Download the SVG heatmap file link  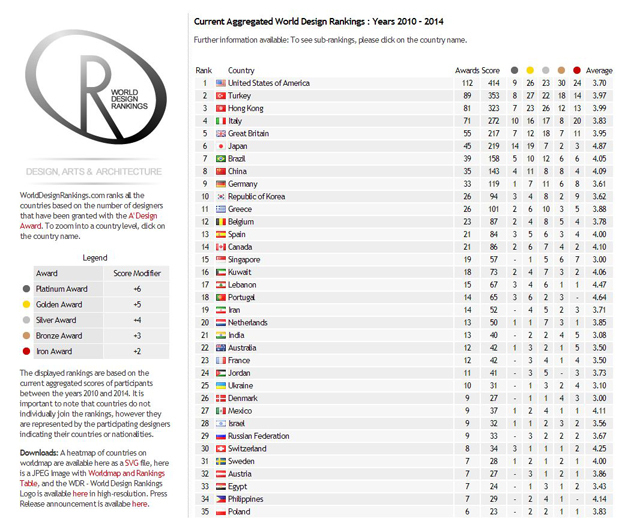[x=131, y=463]
